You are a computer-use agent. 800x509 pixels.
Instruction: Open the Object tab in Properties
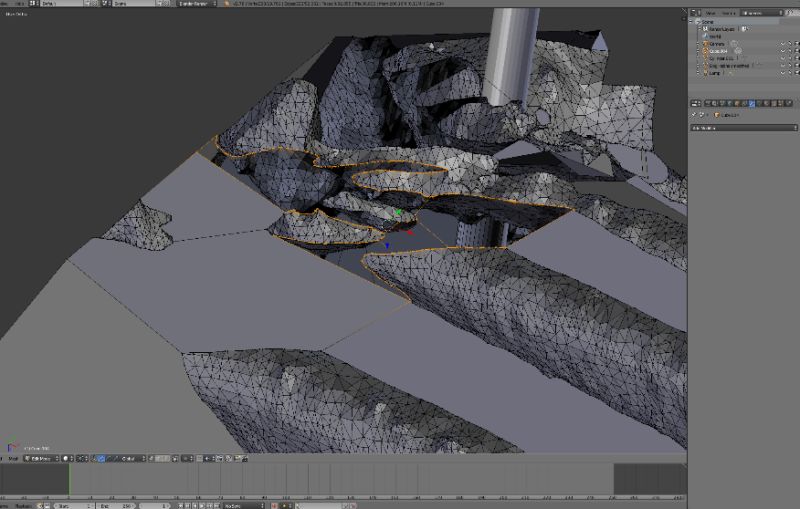click(737, 104)
